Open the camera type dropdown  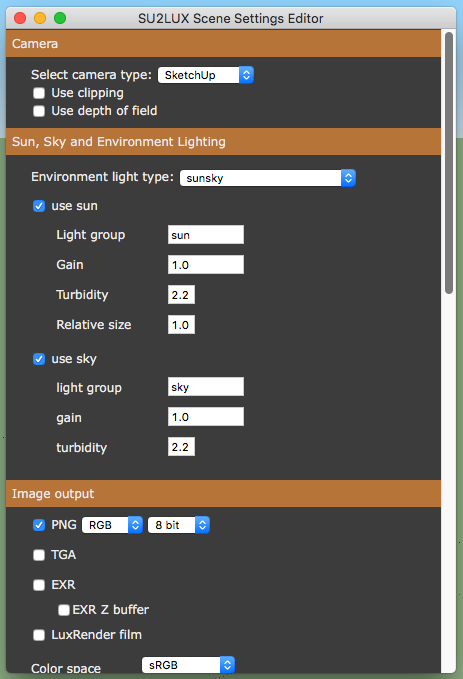pos(205,75)
